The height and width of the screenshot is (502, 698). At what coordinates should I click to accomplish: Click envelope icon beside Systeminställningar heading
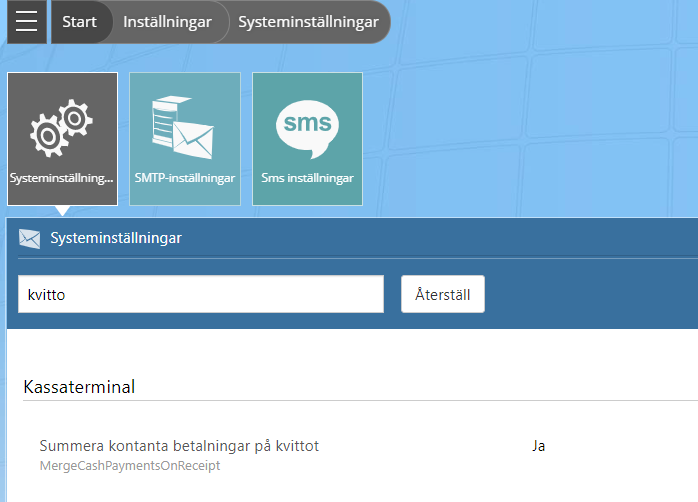[x=30, y=239]
